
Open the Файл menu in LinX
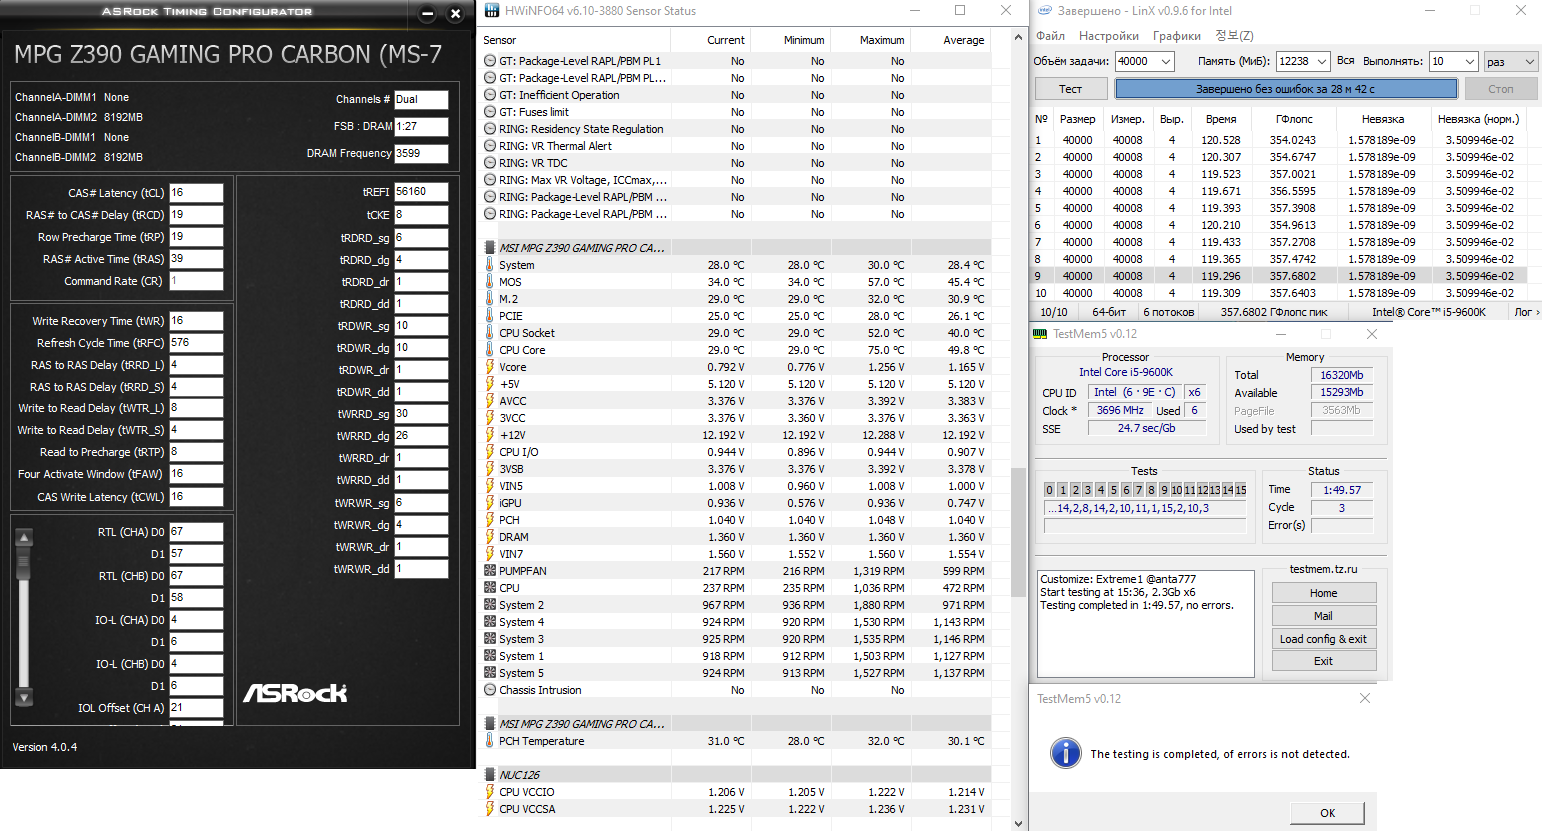coord(1050,36)
